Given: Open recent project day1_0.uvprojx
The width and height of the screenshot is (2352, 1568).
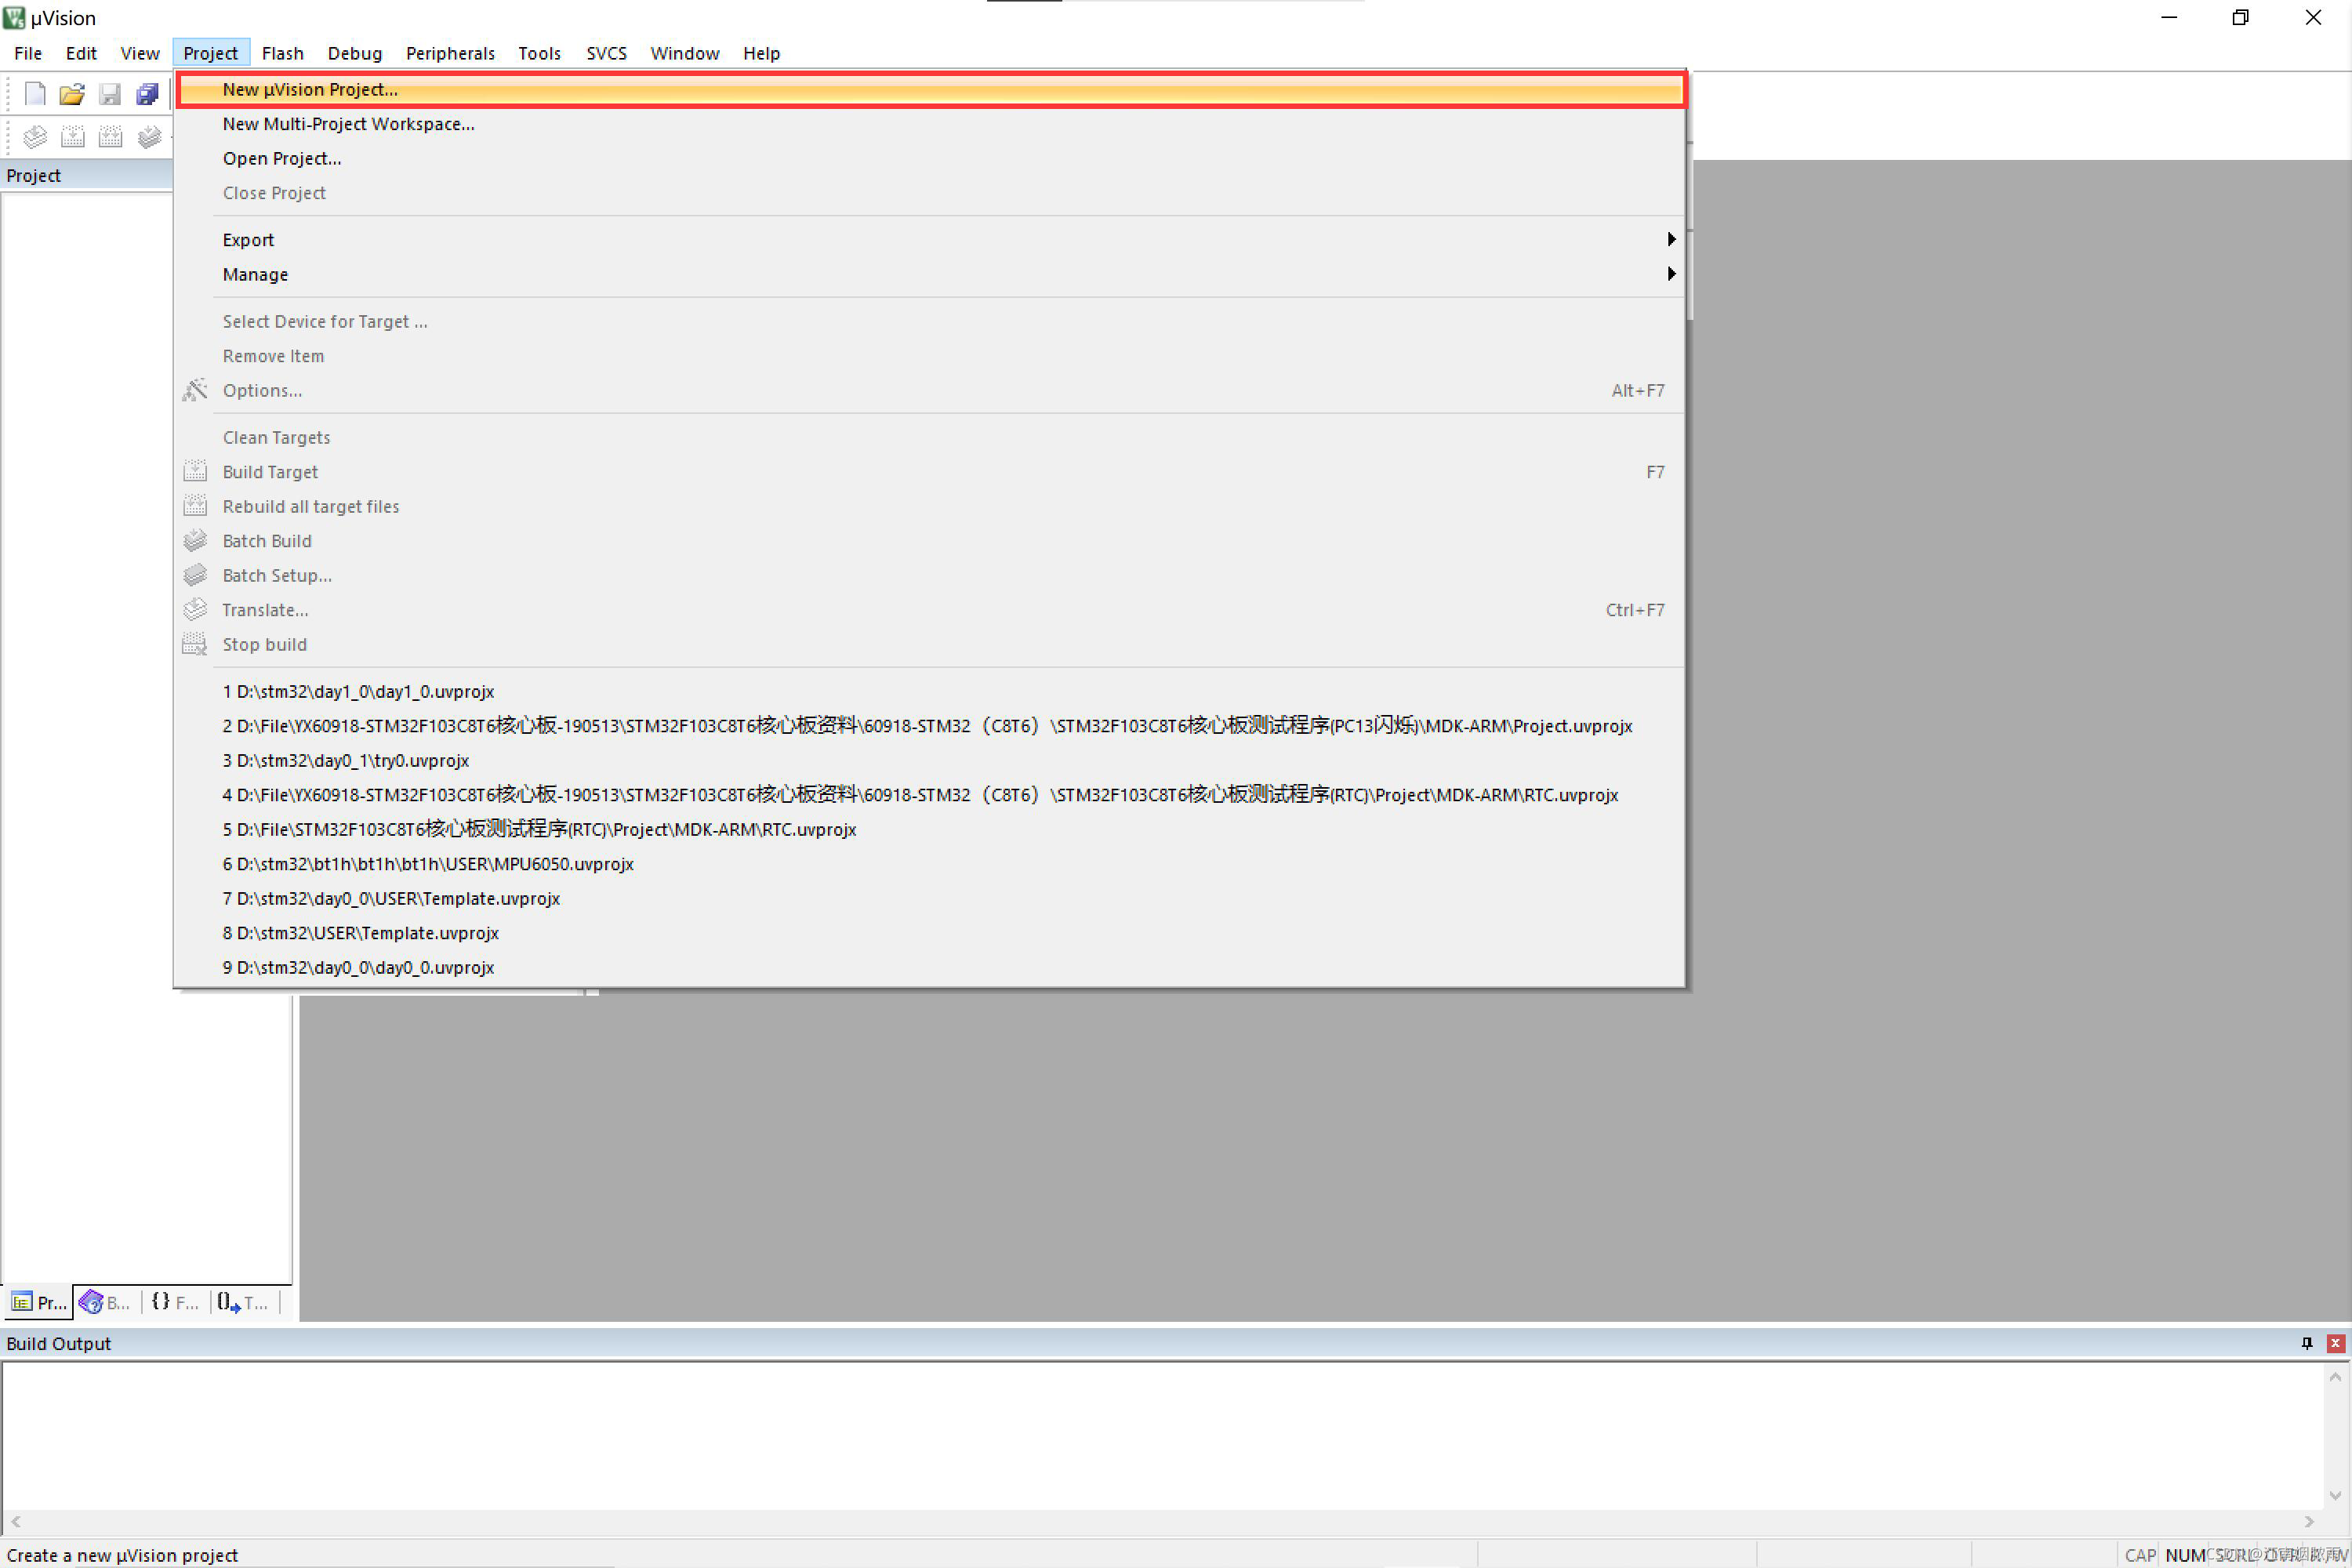Looking at the screenshot, I should (358, 691).
